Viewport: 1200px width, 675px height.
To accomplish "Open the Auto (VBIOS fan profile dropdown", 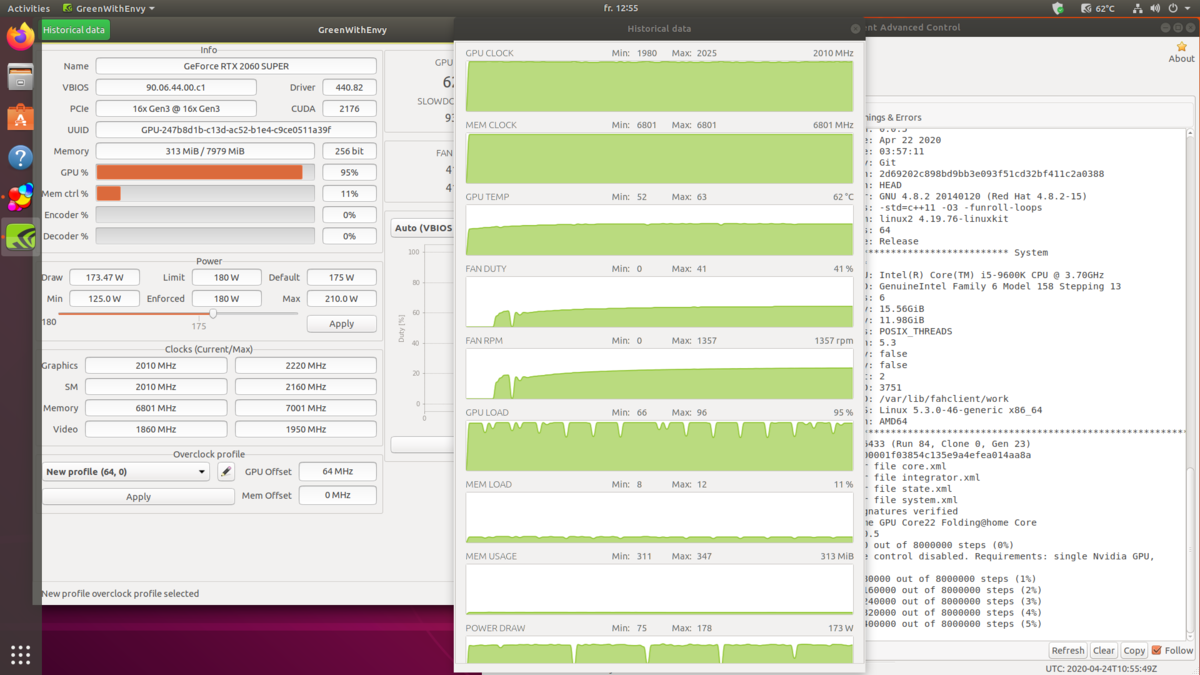I will point(424,228).
